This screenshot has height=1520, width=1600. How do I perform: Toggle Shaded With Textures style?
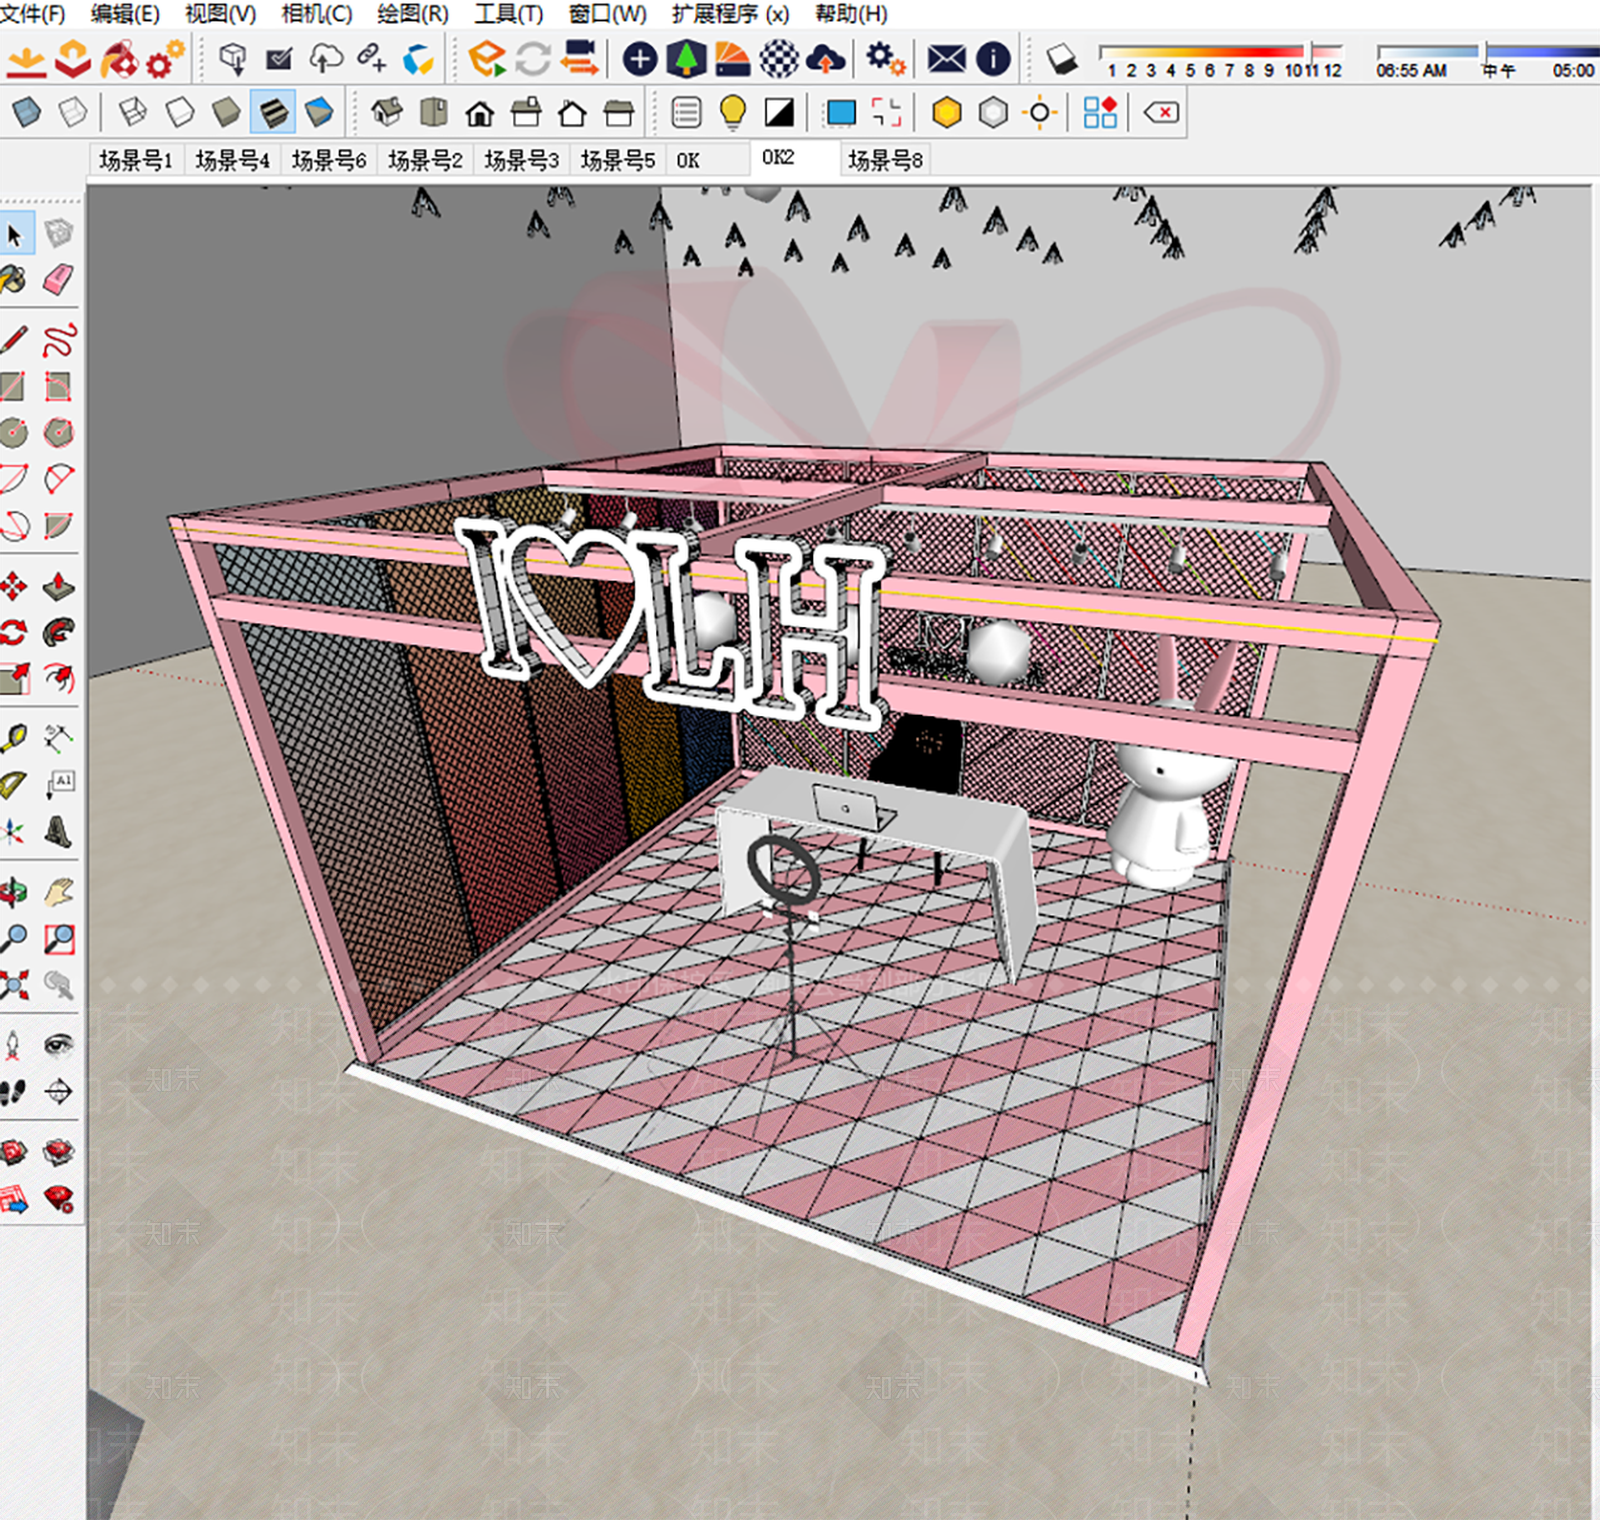[x=272, y=112]
